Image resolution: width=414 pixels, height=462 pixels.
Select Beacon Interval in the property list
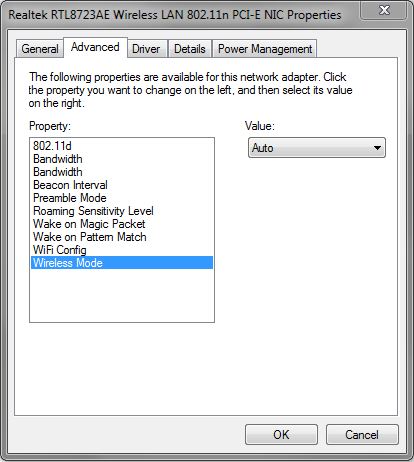pos(122,185)
